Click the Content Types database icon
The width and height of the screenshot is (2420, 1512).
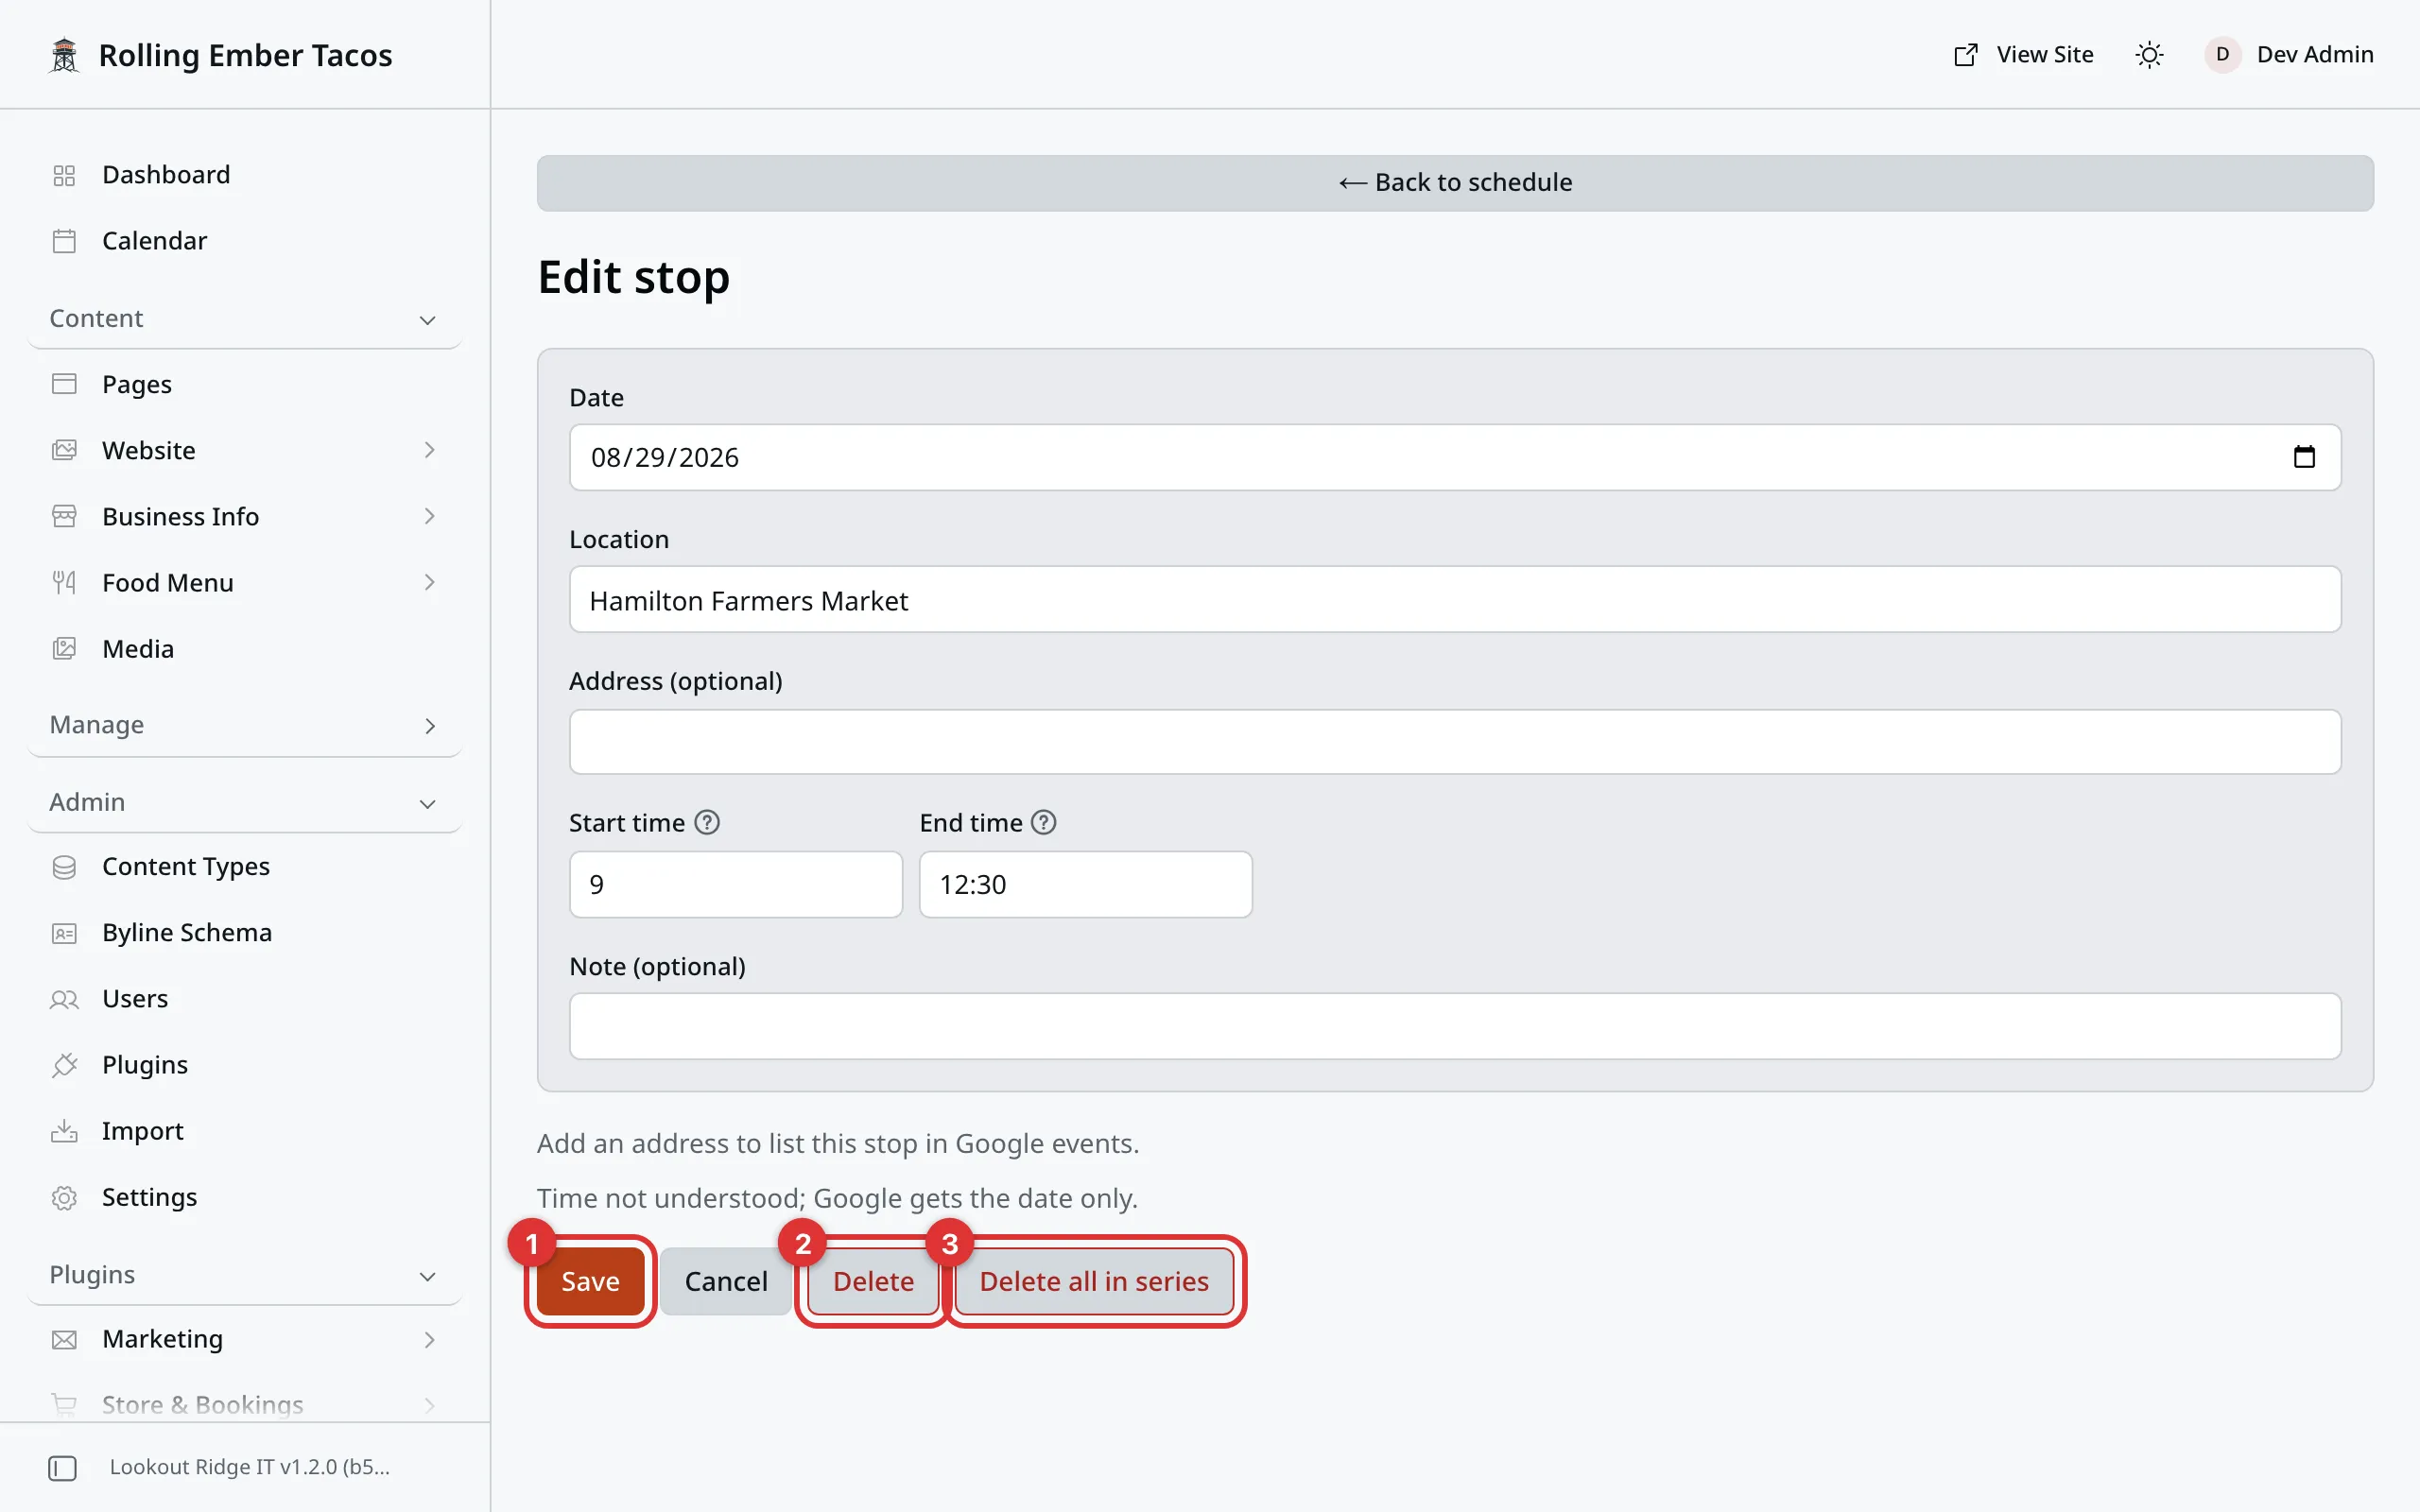coord(64,867)
